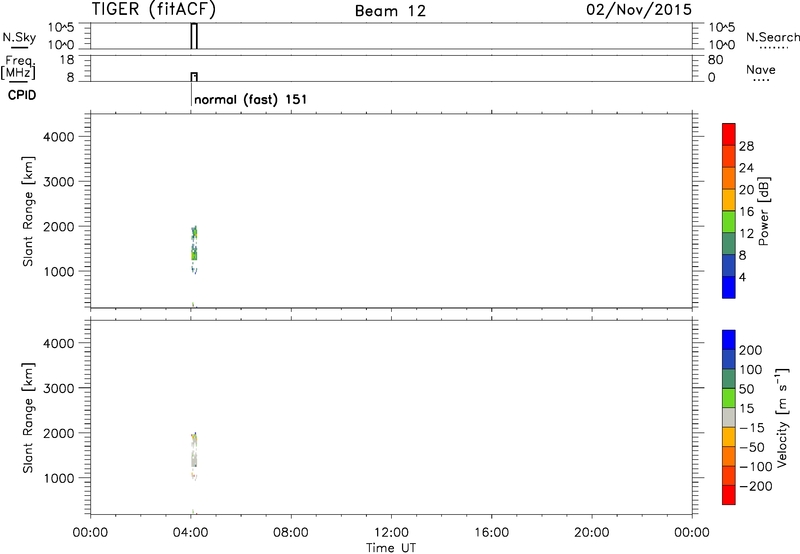The height and width of the screenshot is (554, 800).
Task: Click the 'Velocity [m s-1]' colorbar label
Action: click(782, 417)
